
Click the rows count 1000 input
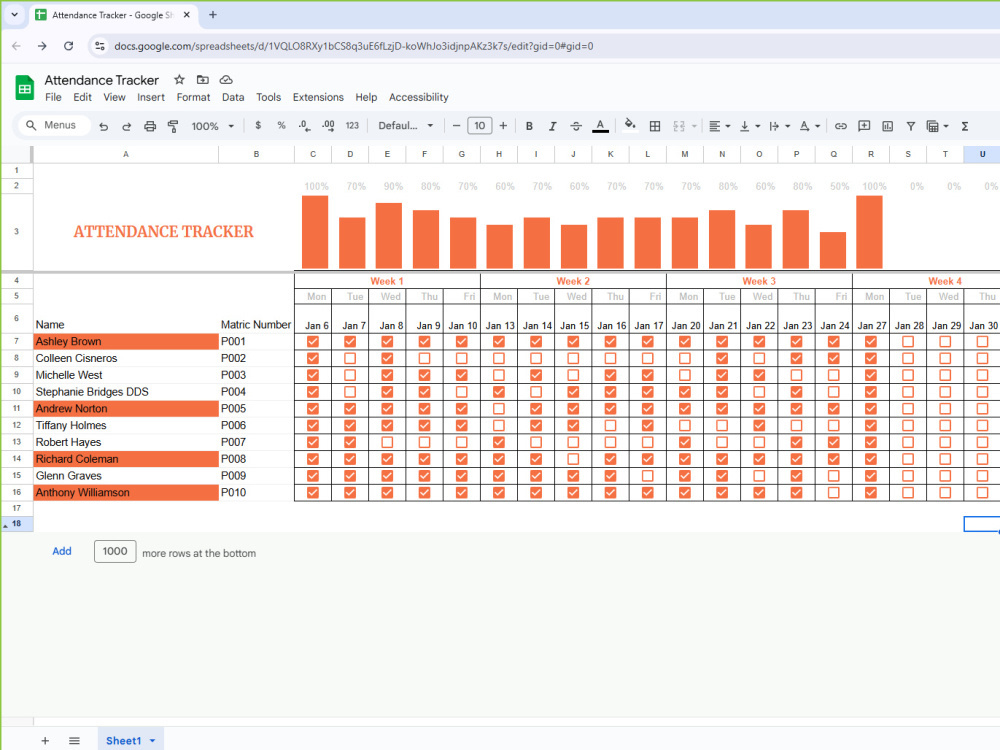[x=115, y=551]
